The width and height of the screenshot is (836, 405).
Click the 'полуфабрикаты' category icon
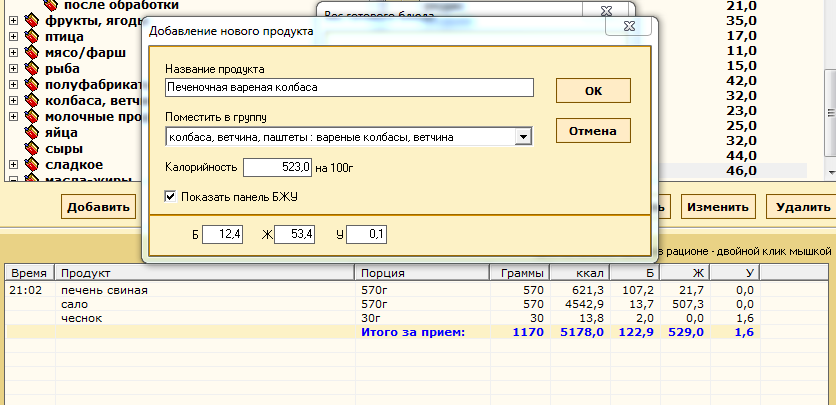32,85
